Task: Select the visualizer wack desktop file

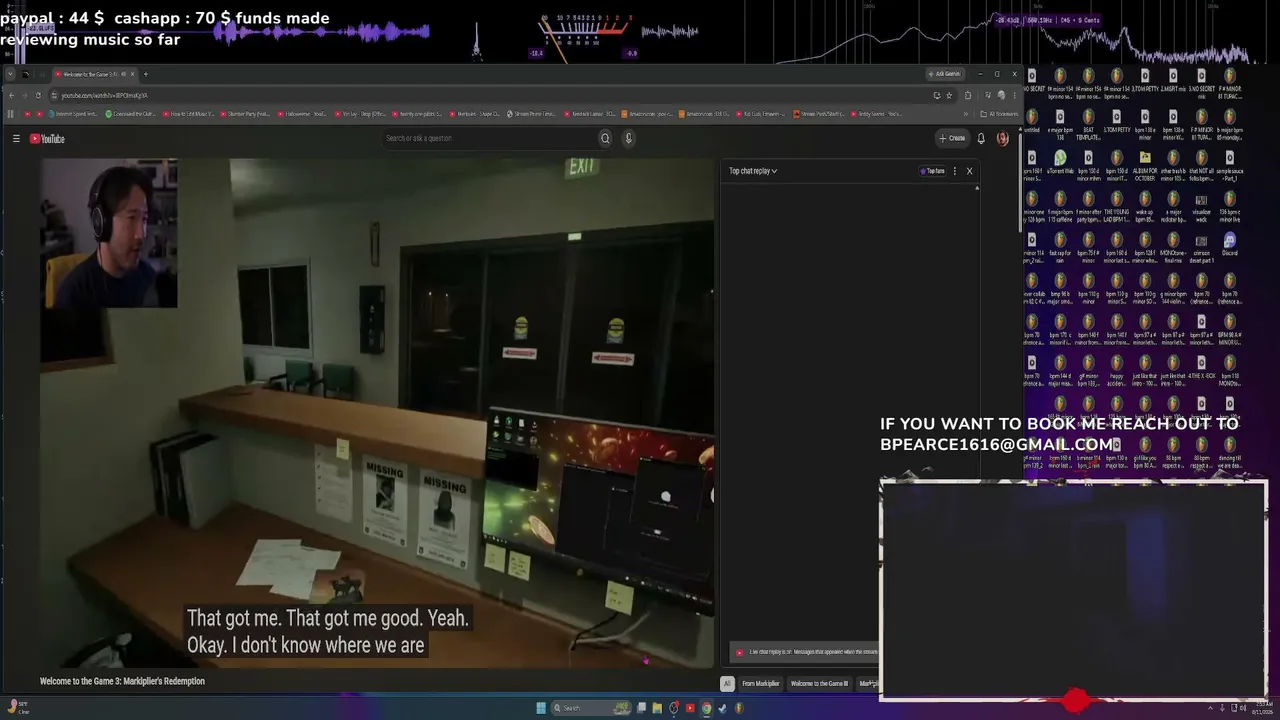Action: [1201, 205]
